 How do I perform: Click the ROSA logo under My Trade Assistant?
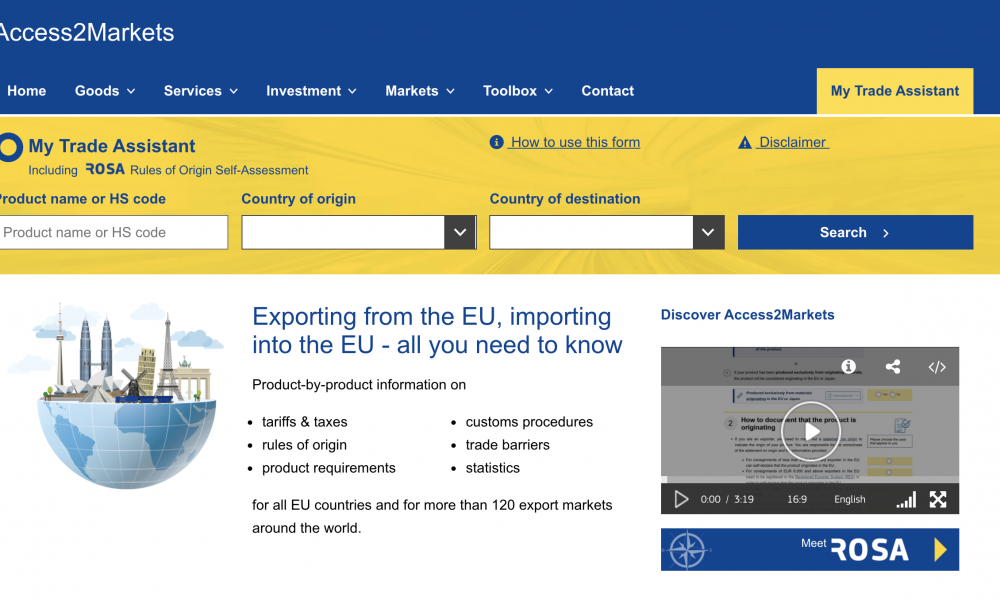click(x=105, y=169)
